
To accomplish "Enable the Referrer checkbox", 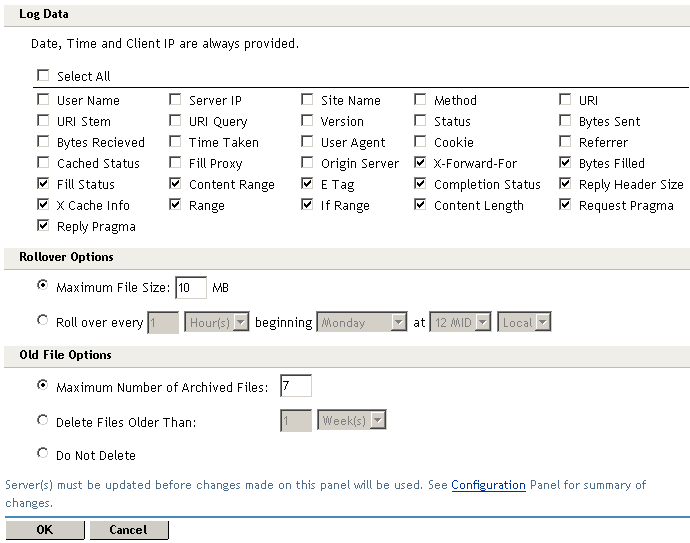I will click(565, 141).
